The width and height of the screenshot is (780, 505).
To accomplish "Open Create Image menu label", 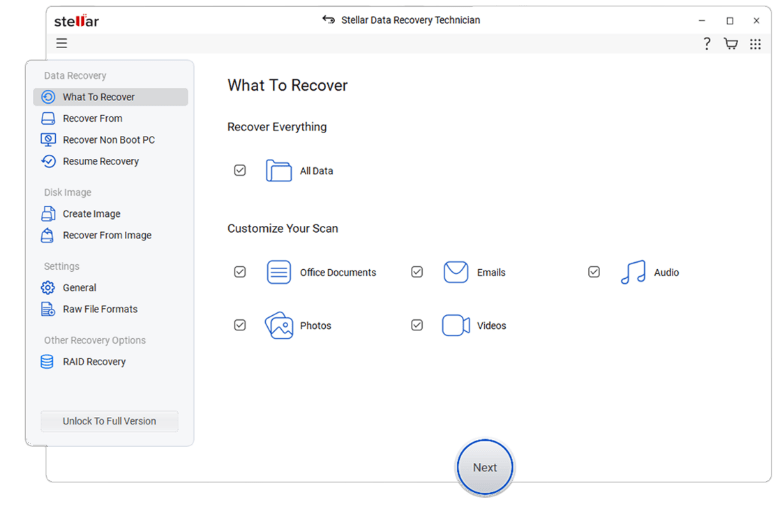I will click(x=92, y=213).
